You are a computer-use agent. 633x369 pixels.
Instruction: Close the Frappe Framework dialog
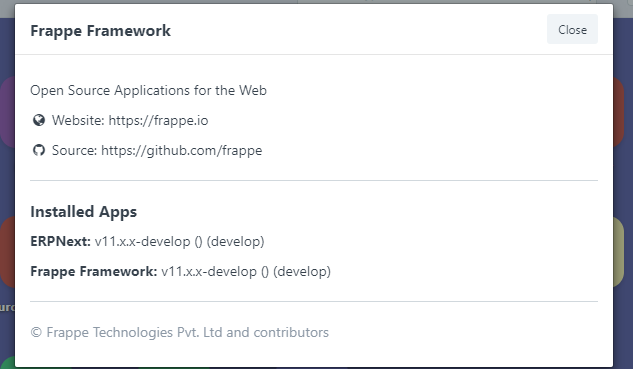(572, 29)
